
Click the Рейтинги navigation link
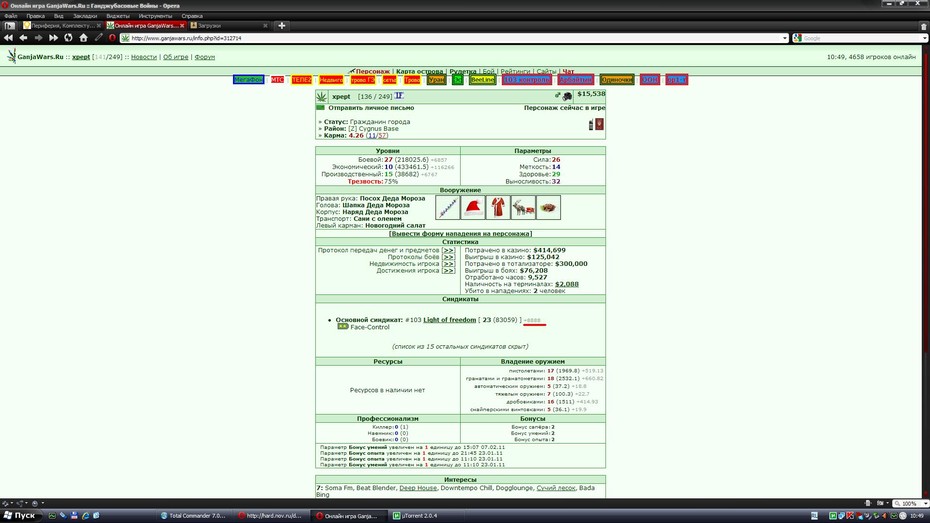coord(515,71)
